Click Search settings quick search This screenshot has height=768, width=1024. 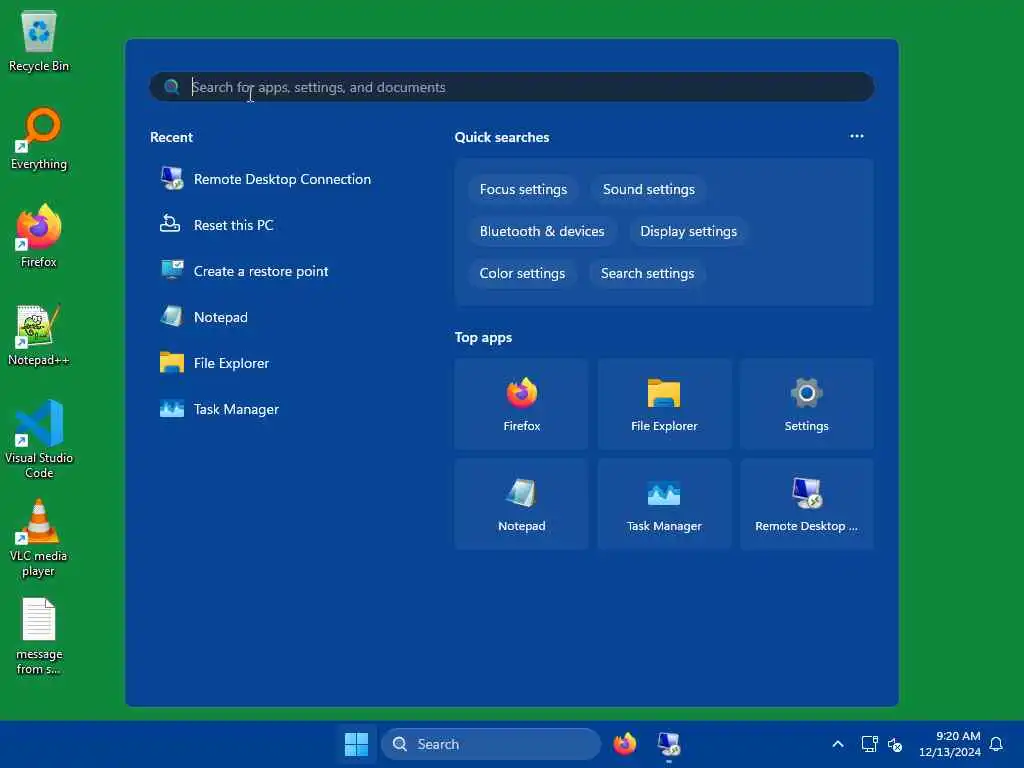click(647, 273)
